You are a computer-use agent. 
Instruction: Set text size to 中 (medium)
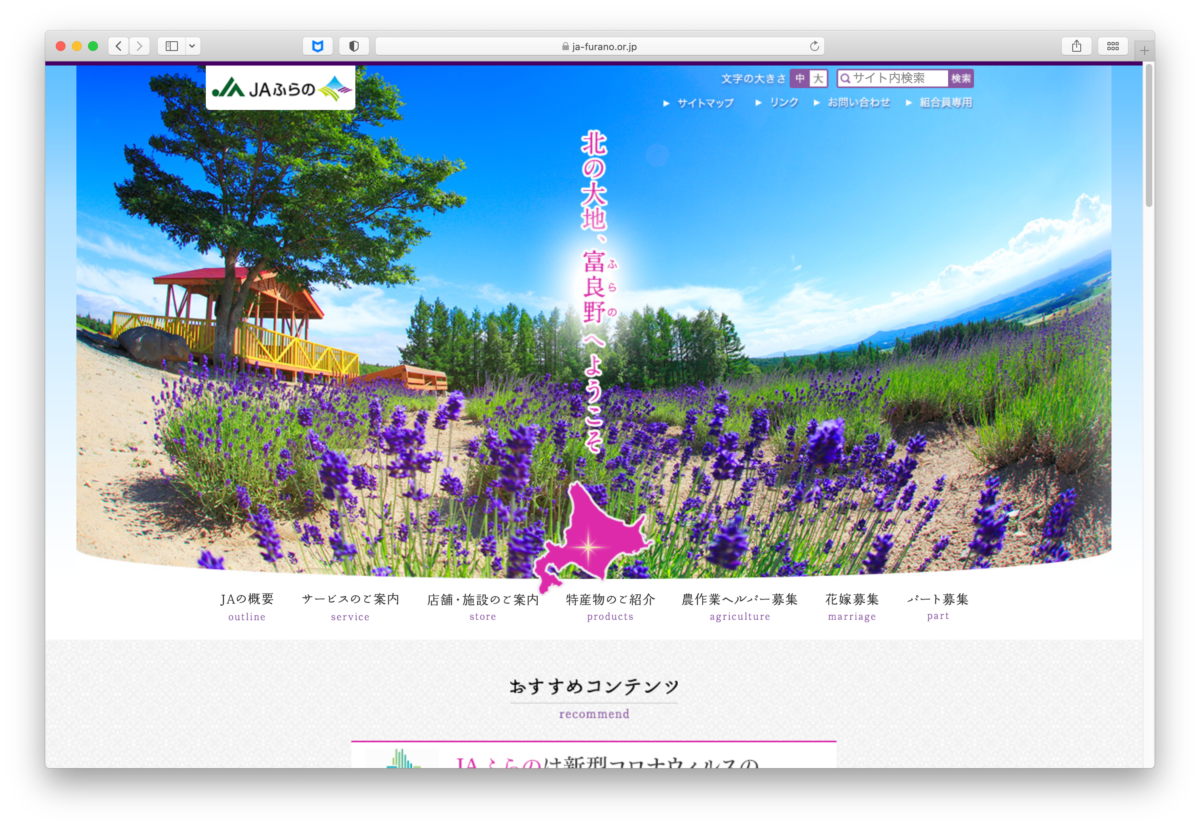pyautogui.click(x=800, y=79)
